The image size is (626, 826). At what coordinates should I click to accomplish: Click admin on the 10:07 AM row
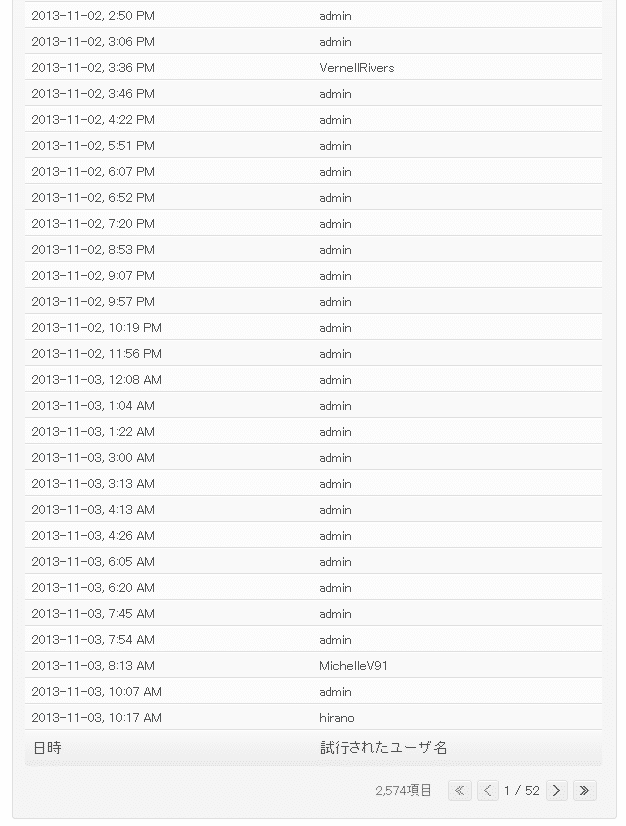(335, 692)
